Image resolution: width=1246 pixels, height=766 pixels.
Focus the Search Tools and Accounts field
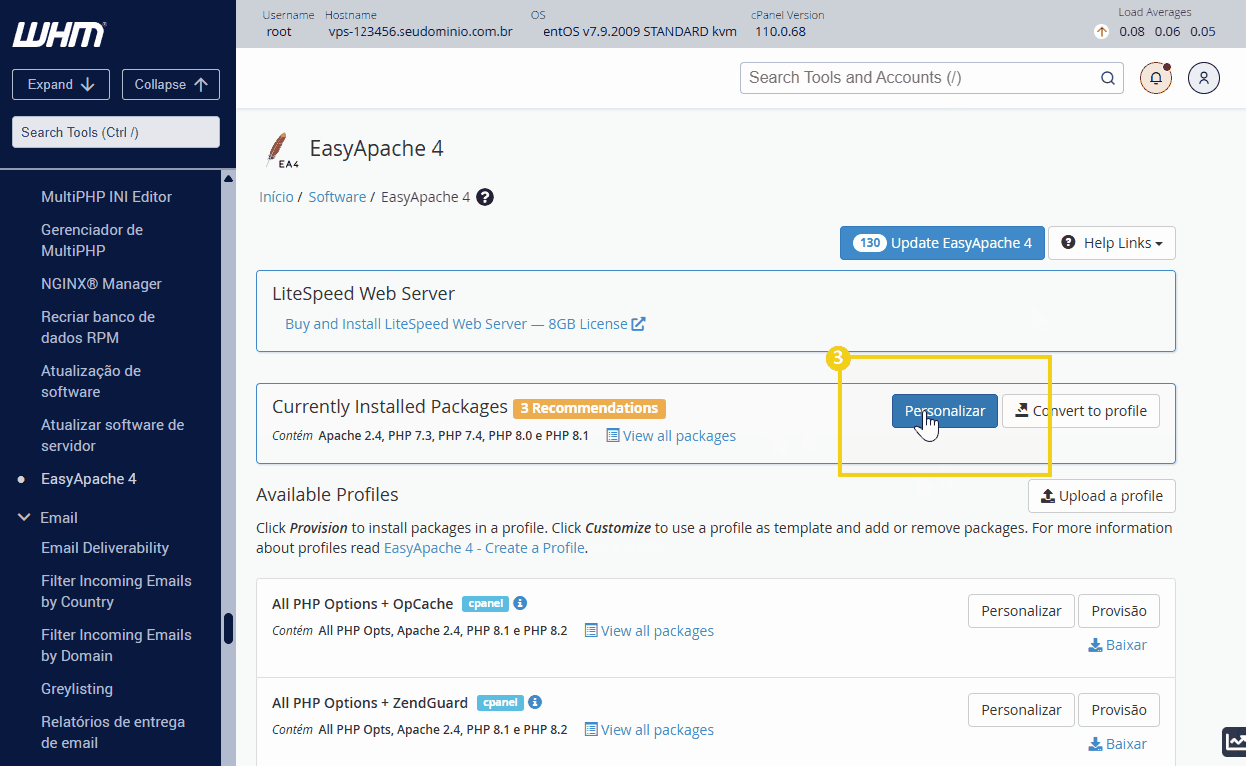pos(932,78)
